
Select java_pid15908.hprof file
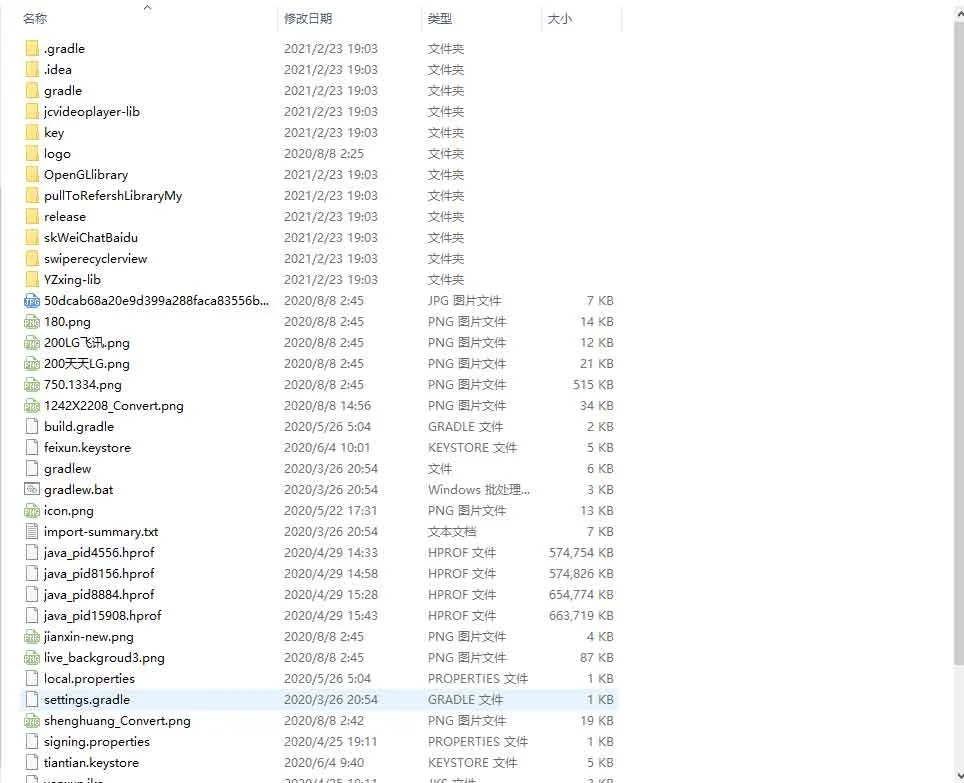[x=102, y=615]
